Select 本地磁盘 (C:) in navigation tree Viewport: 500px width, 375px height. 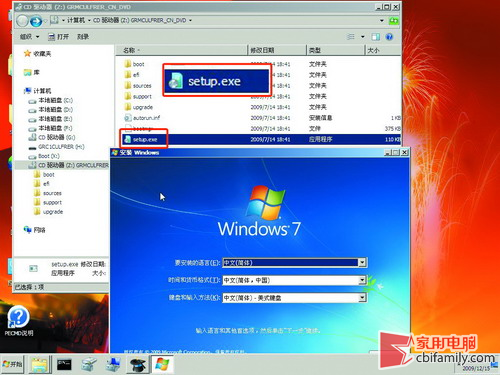tap(51, 100)
